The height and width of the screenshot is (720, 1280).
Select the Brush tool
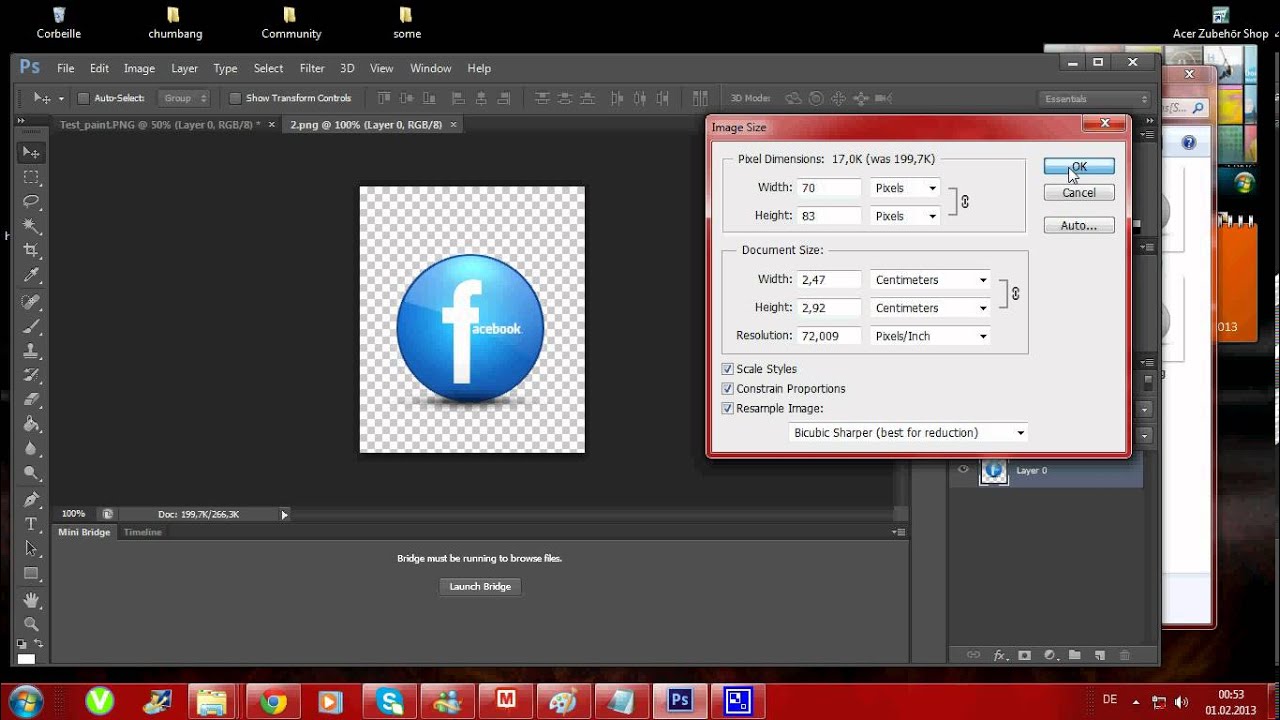click(x=31, y=326)
